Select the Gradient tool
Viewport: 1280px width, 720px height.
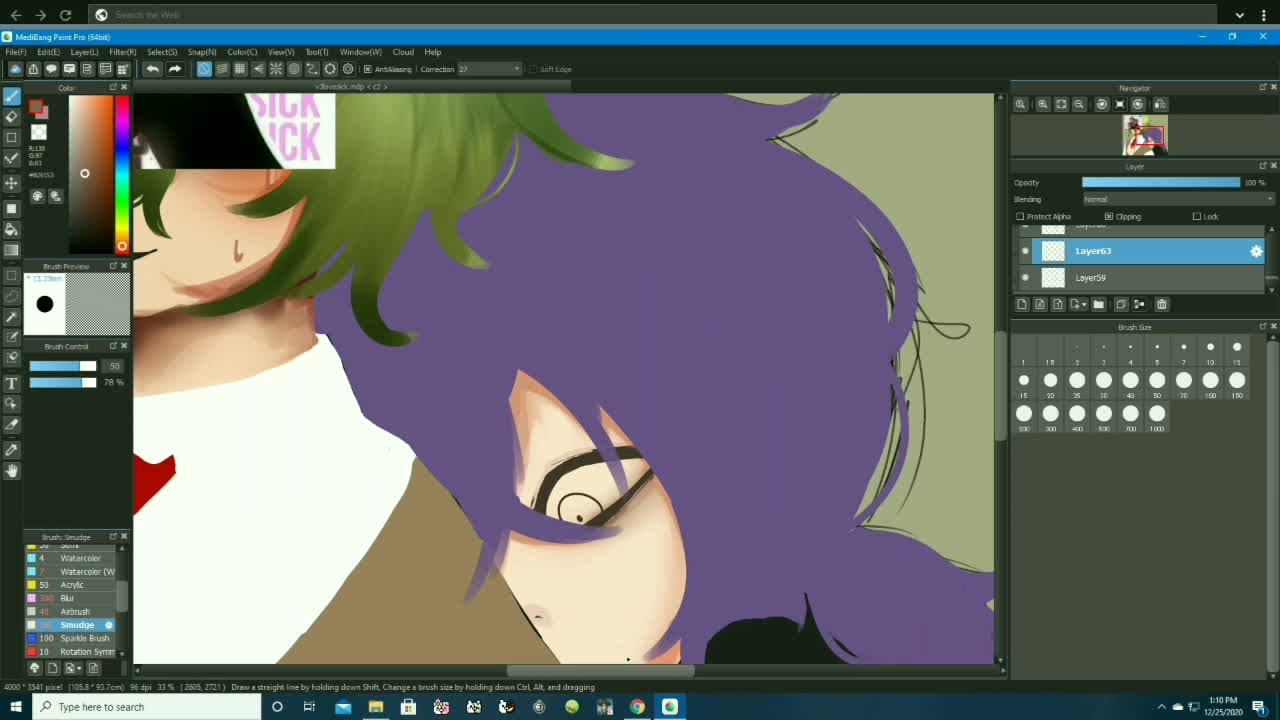[12, 250]
